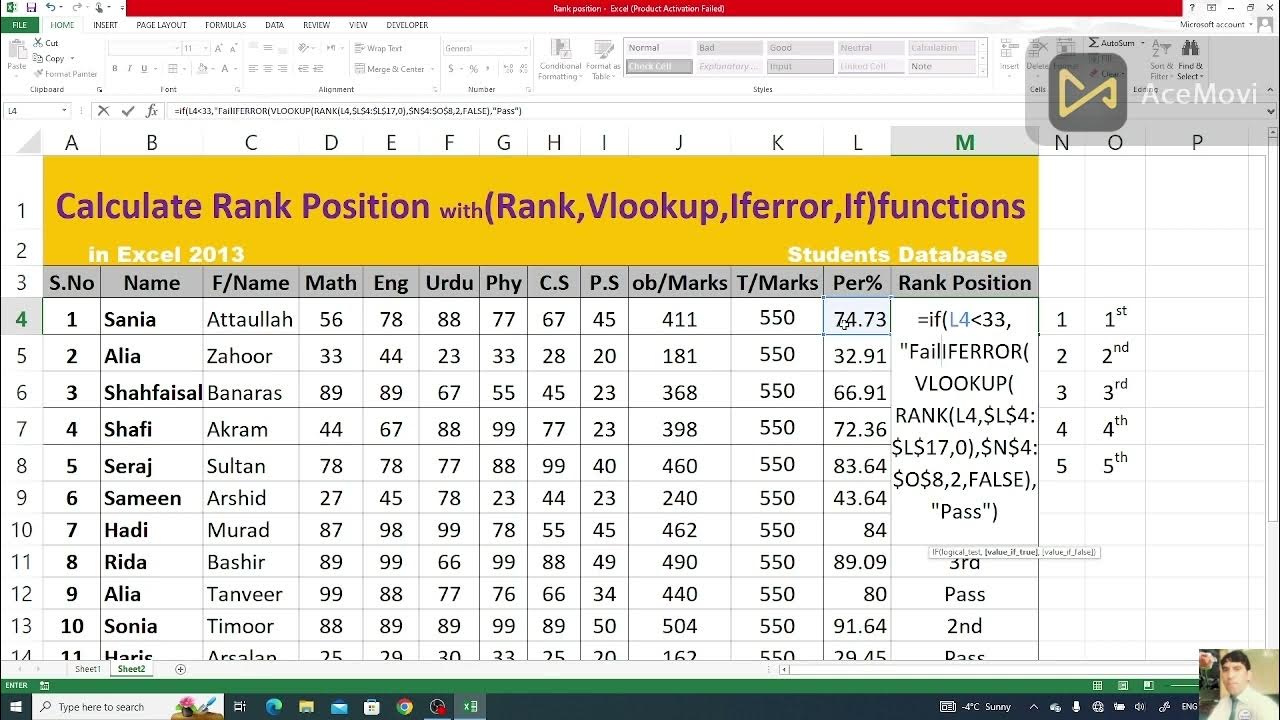Switch to the FORMULAS tab
Image resolution: width=1280 pixels, height=720 pixels.
225,25
